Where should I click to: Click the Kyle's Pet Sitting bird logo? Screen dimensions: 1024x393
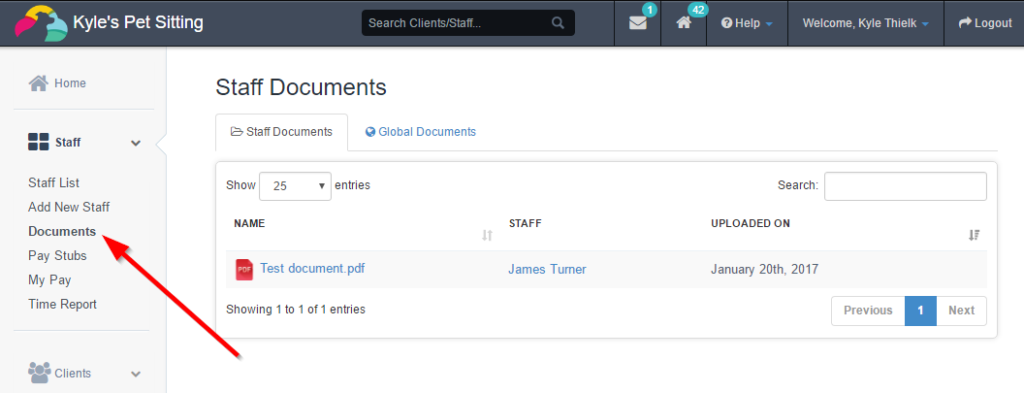40,23
